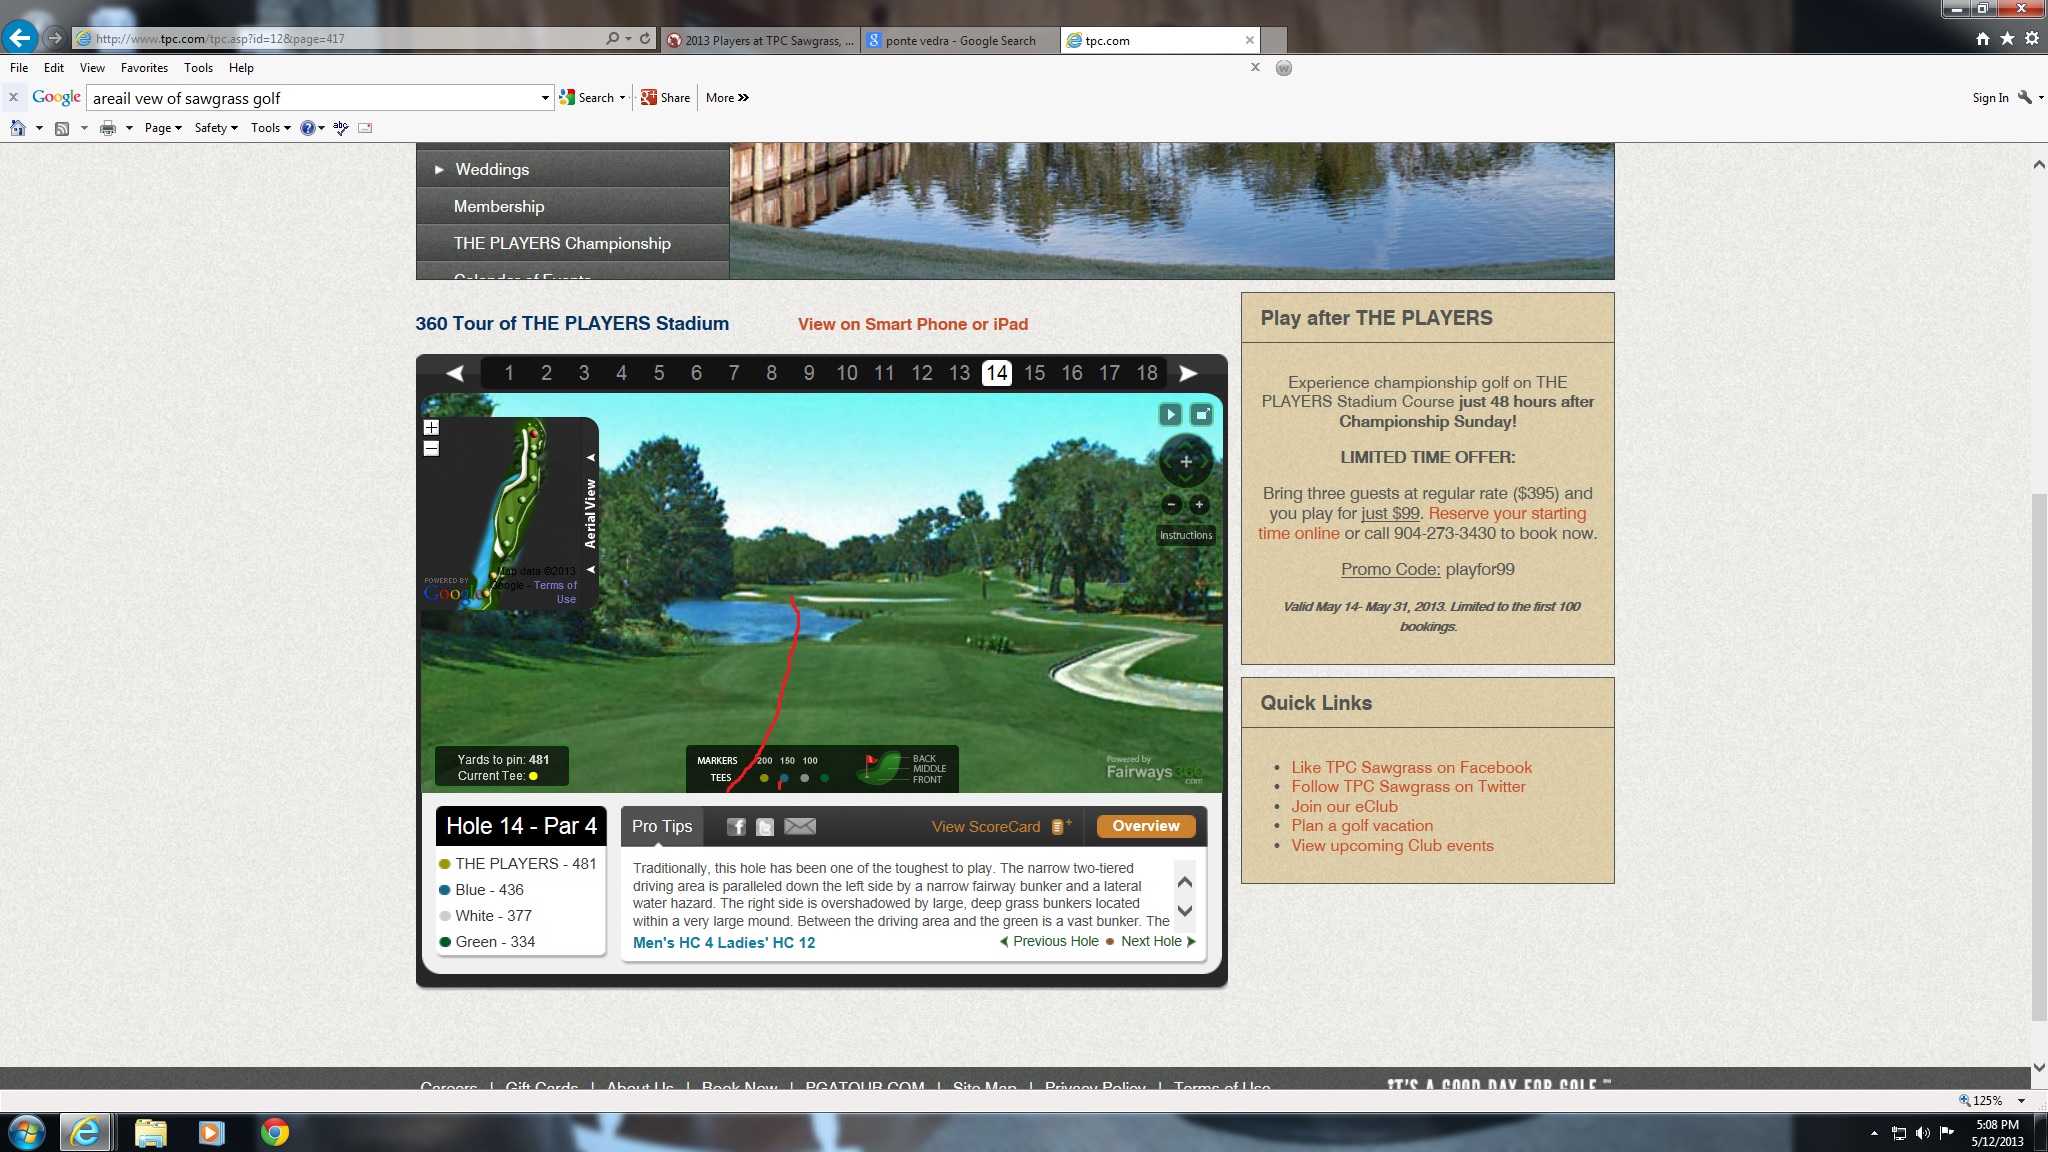The width and height of the screenshot is (2048, 1152).
Task: Jump to hole 17 in tour
Action: [1109, 373]
